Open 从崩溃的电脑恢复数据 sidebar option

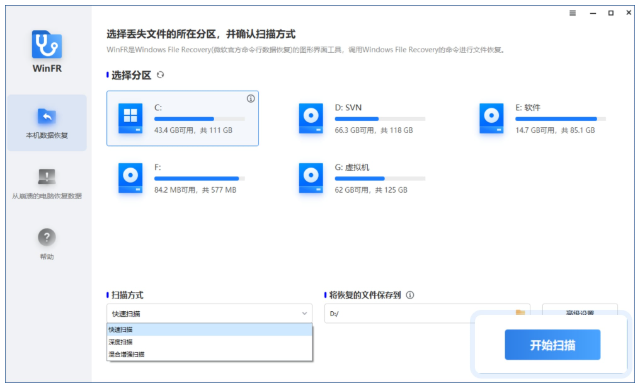point(47,184)
